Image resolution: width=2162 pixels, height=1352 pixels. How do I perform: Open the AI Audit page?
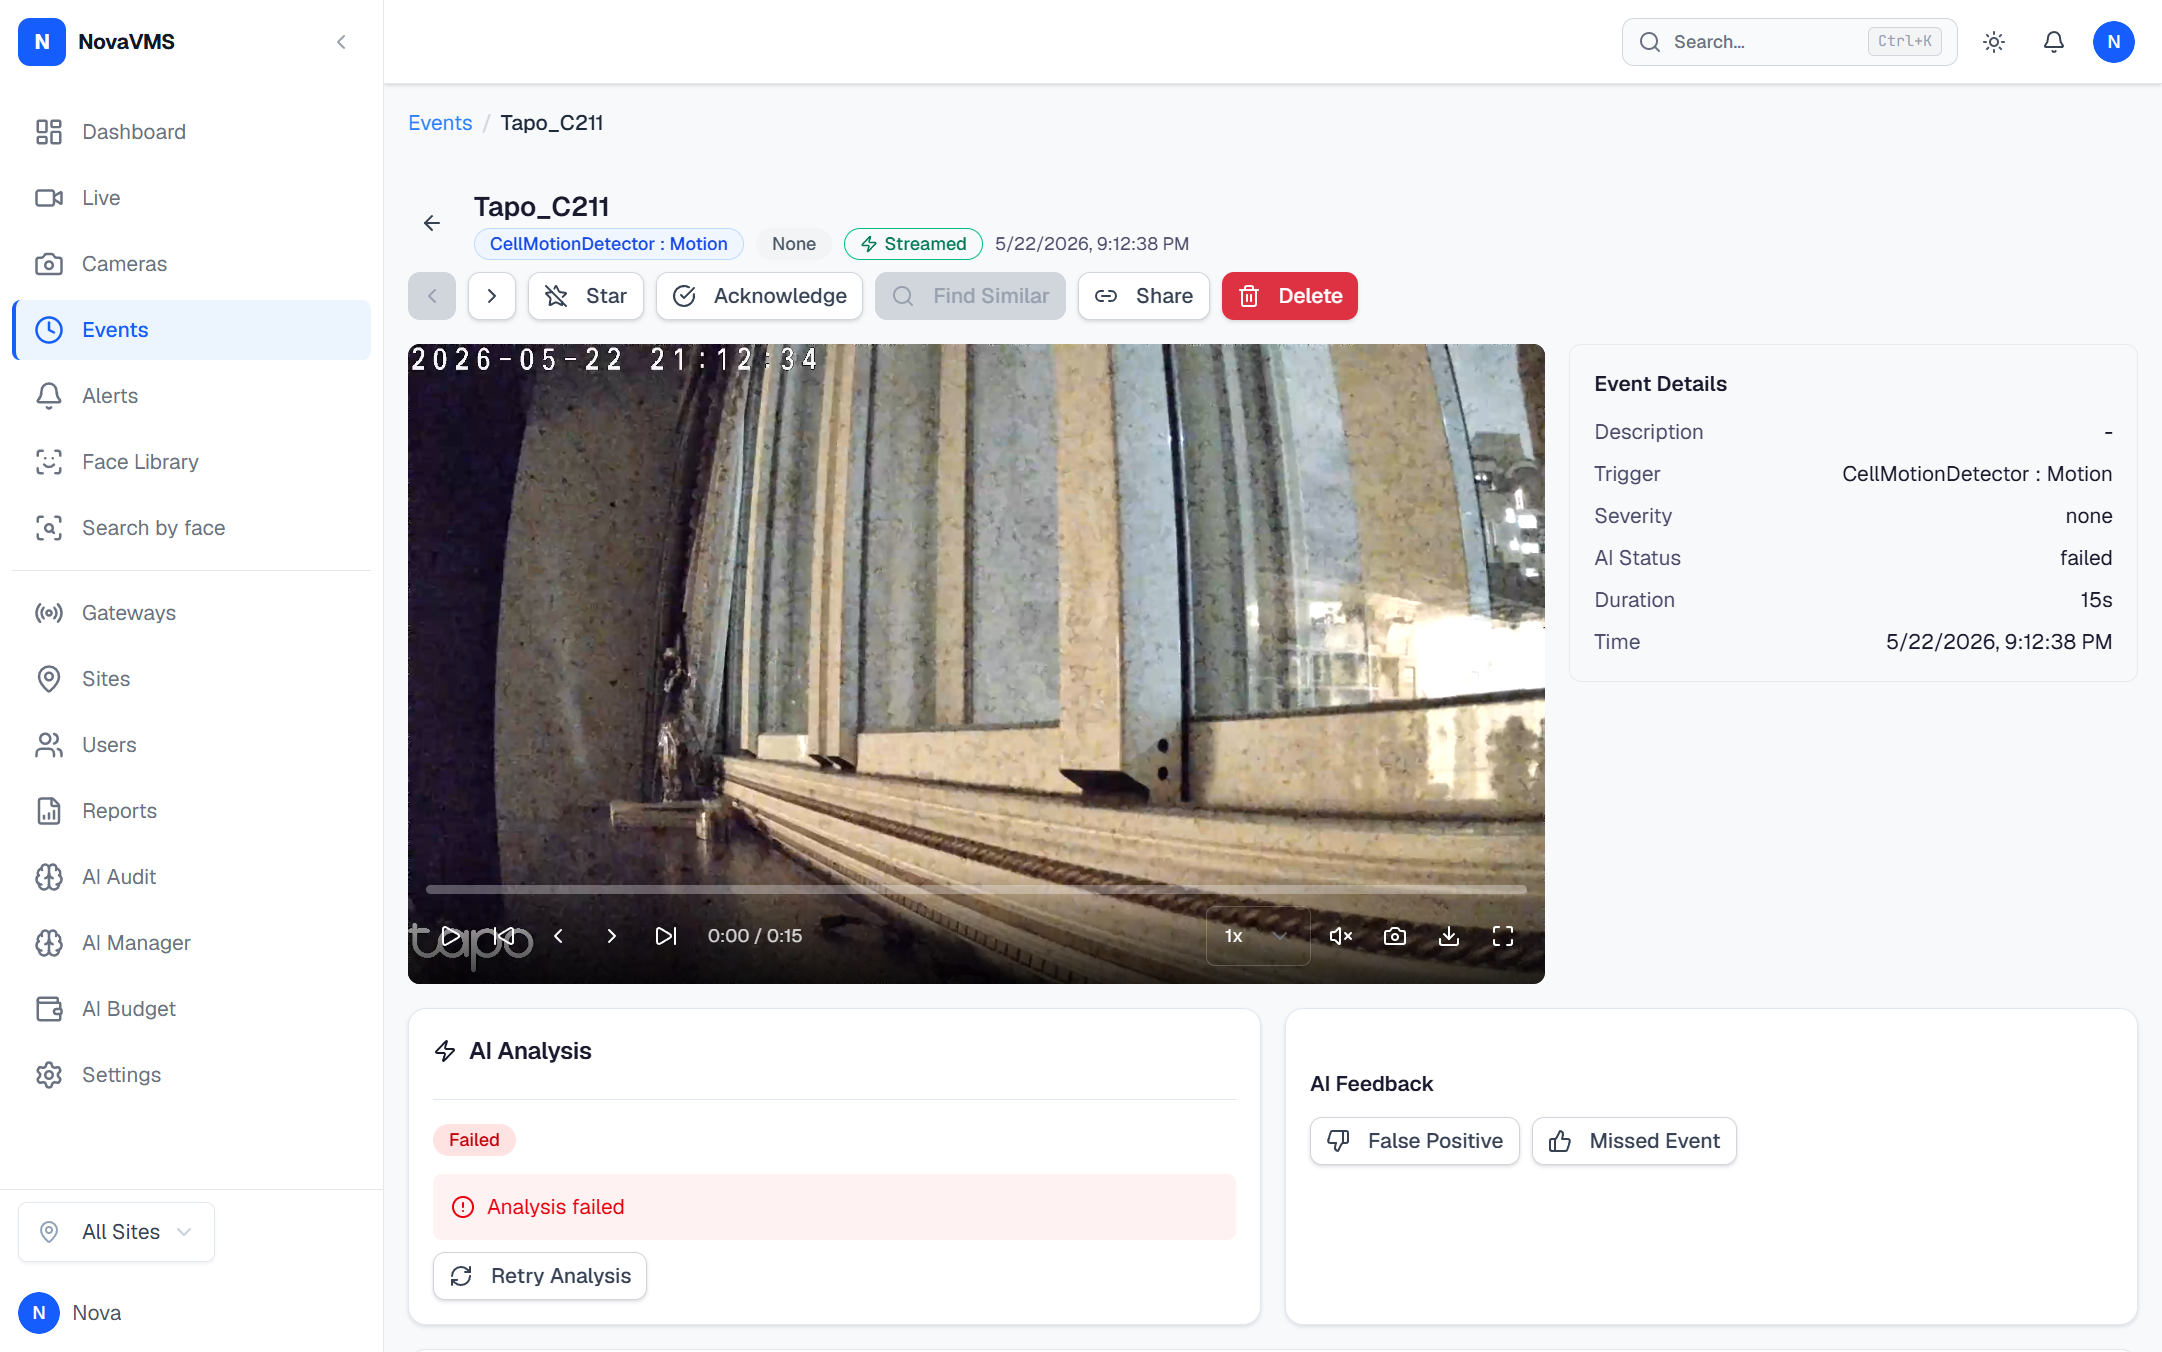[x=191, y=877]
